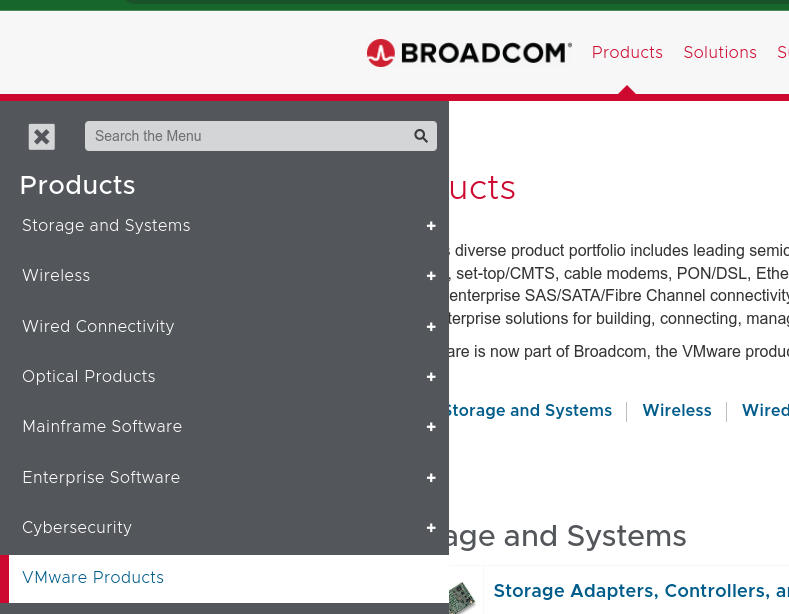Select Enterprise Software menu entry
This screenshot has height=614, width=789.
click(x=101, y=477)
